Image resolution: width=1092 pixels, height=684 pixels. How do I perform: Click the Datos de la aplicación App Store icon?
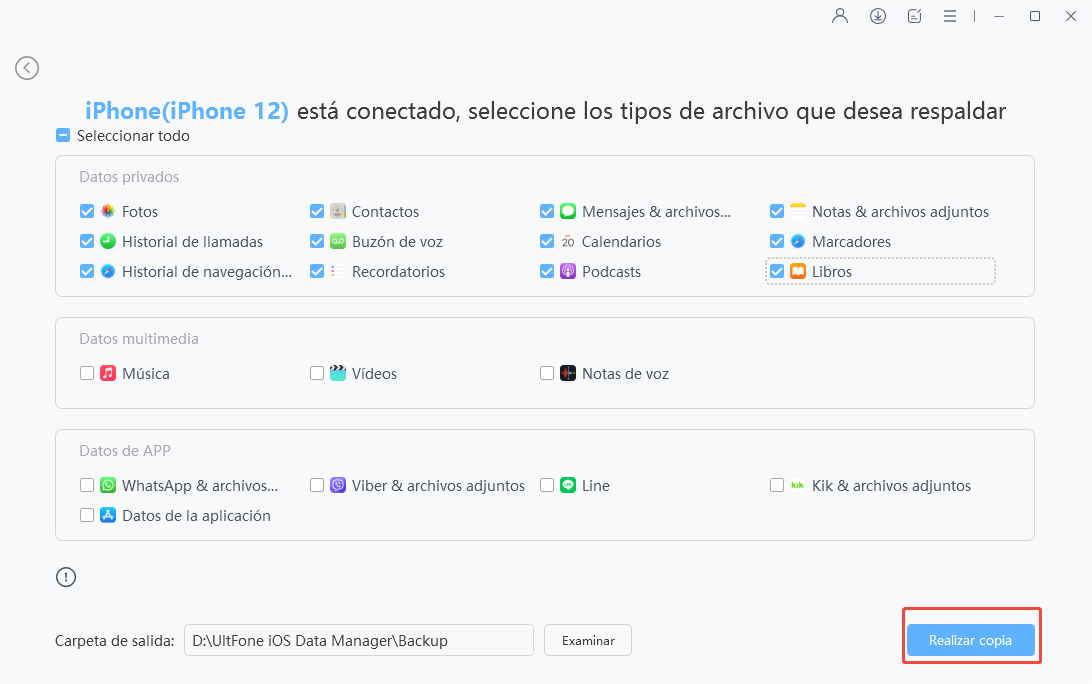click(108, 515)
